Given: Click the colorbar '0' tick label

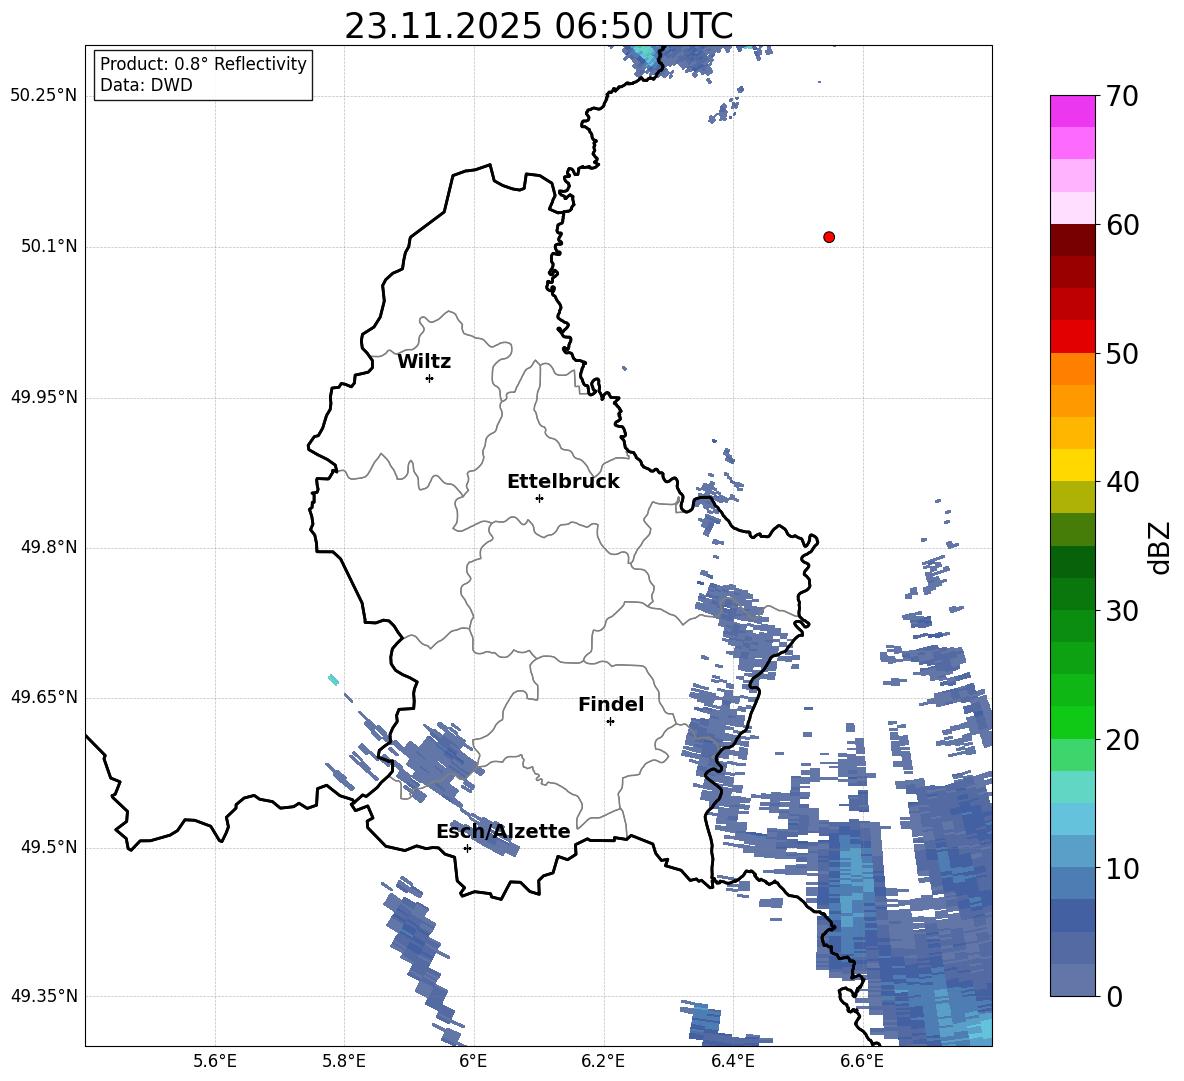Looking at the screenshot, I should (1114, 996).
